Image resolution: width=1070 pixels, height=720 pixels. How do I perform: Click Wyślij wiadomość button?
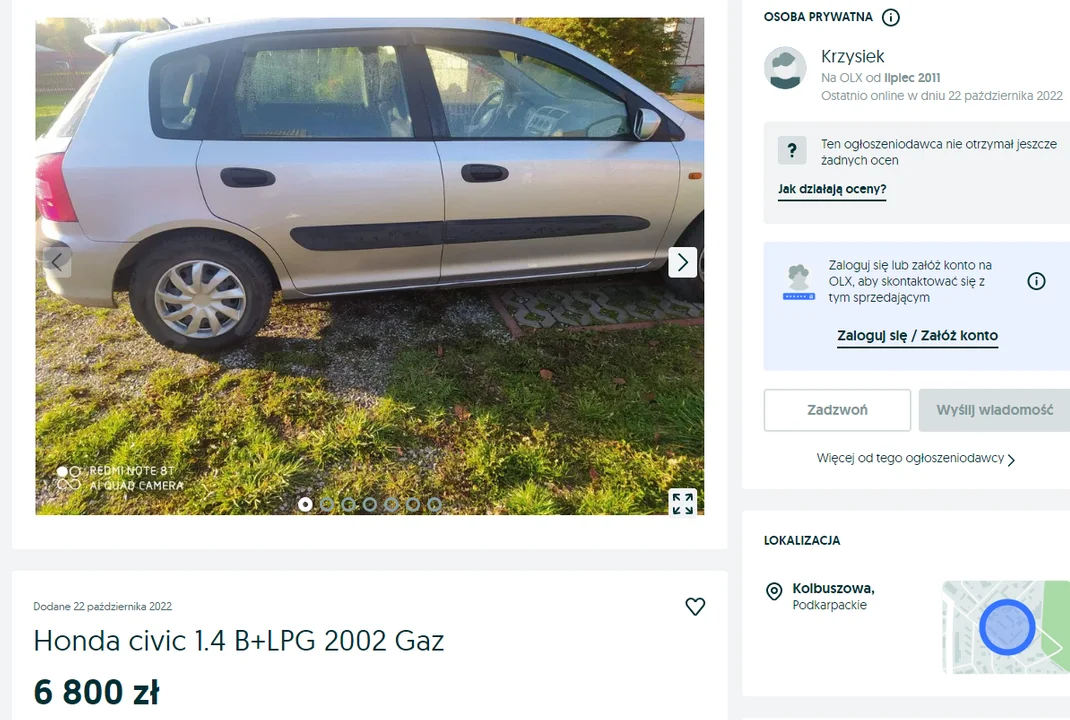tap(994, 410)
